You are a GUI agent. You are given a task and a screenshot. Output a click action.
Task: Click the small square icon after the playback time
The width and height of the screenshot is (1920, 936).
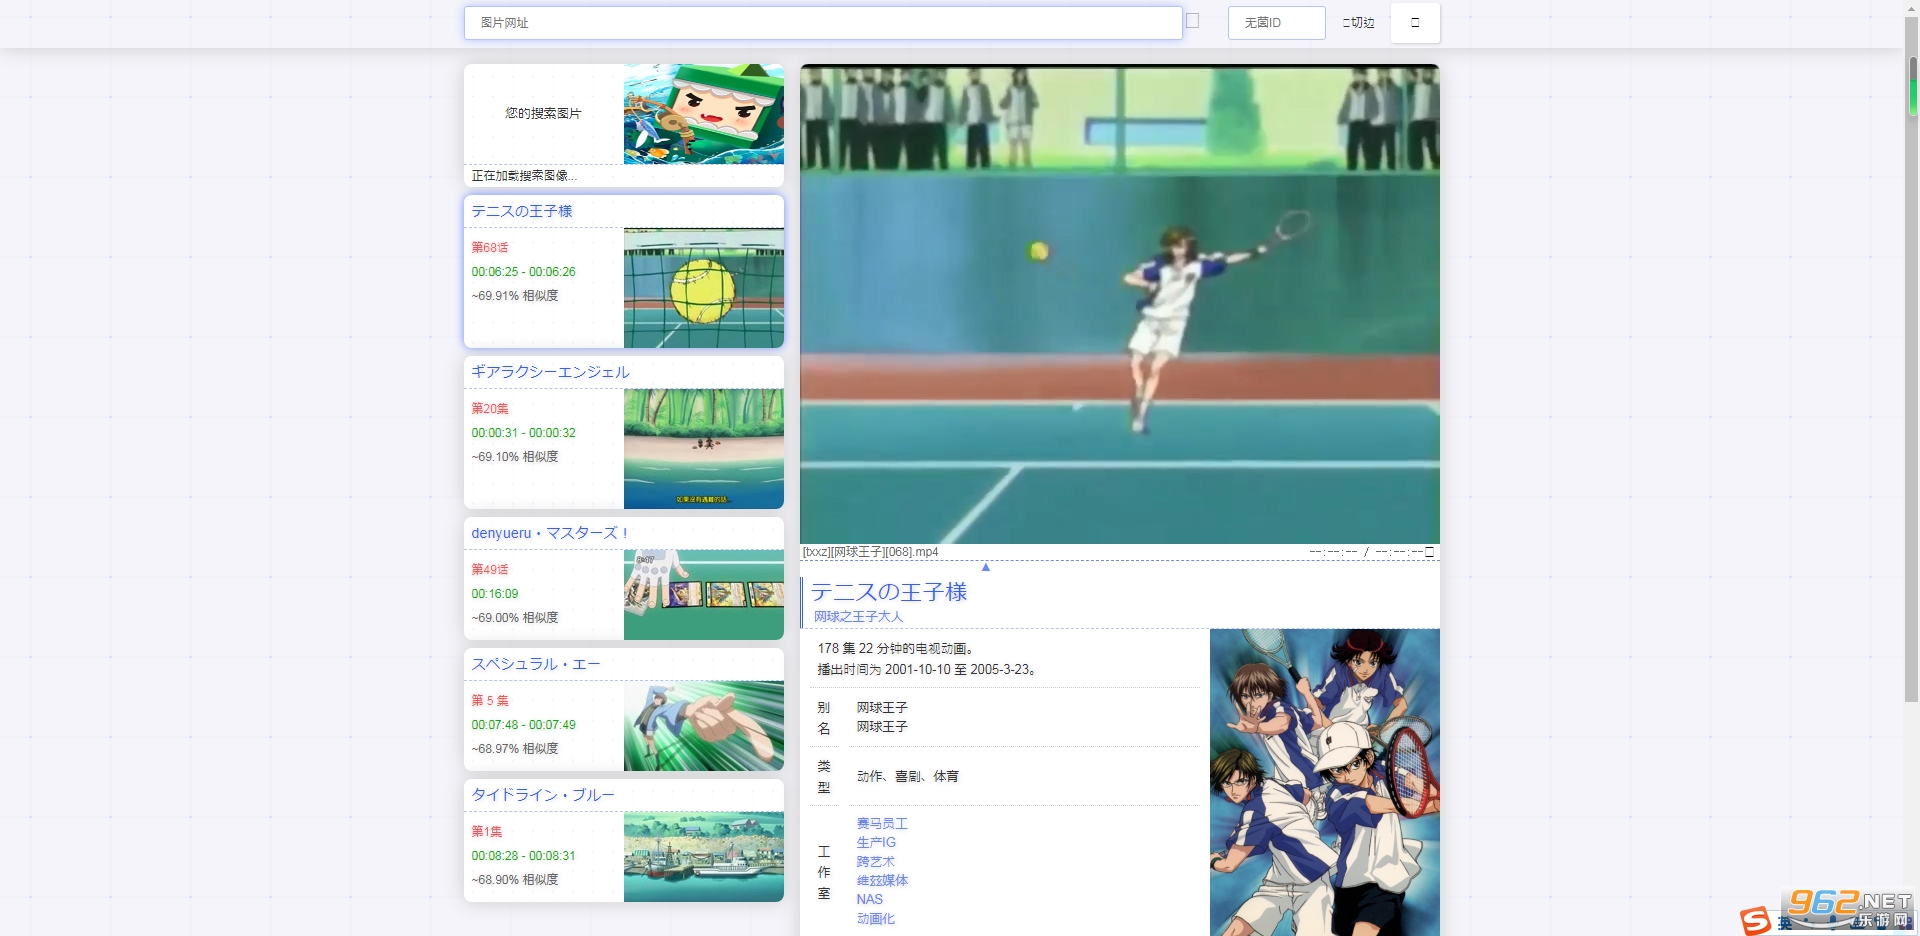pos(1430,552)
